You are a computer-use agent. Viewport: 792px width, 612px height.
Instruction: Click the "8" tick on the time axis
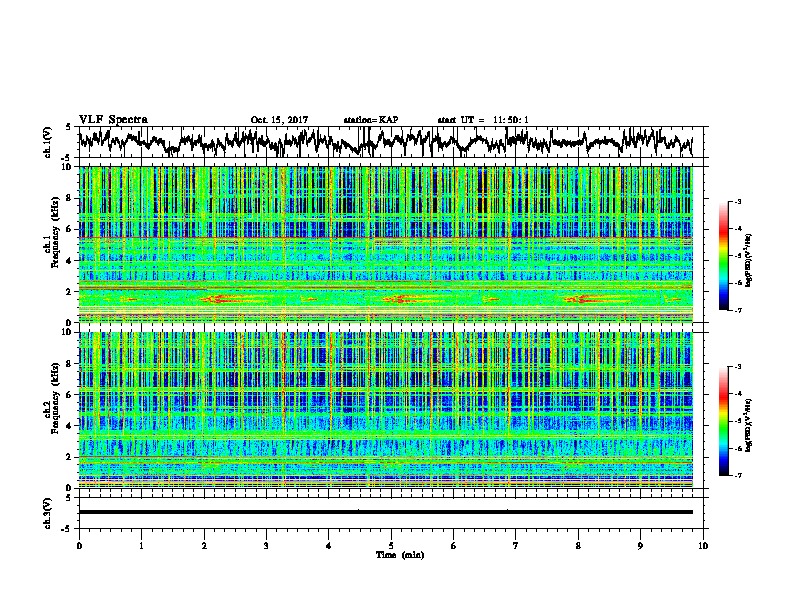(x=578, y=546)
